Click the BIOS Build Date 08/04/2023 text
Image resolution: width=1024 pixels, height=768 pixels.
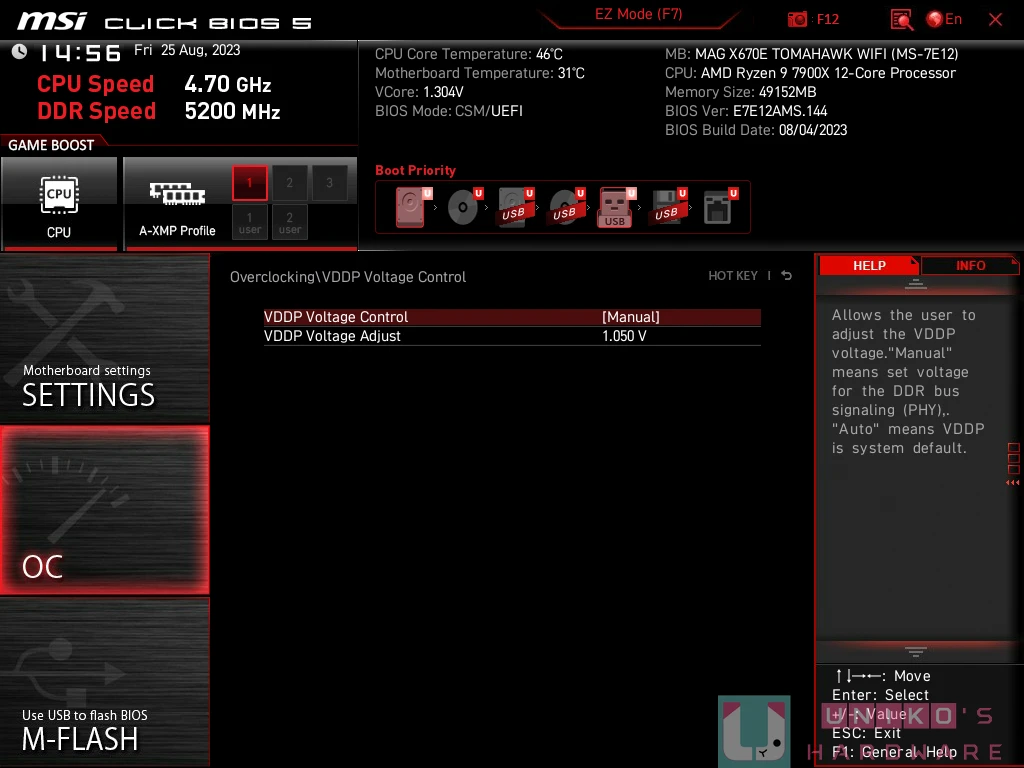[x=756, y=130]
